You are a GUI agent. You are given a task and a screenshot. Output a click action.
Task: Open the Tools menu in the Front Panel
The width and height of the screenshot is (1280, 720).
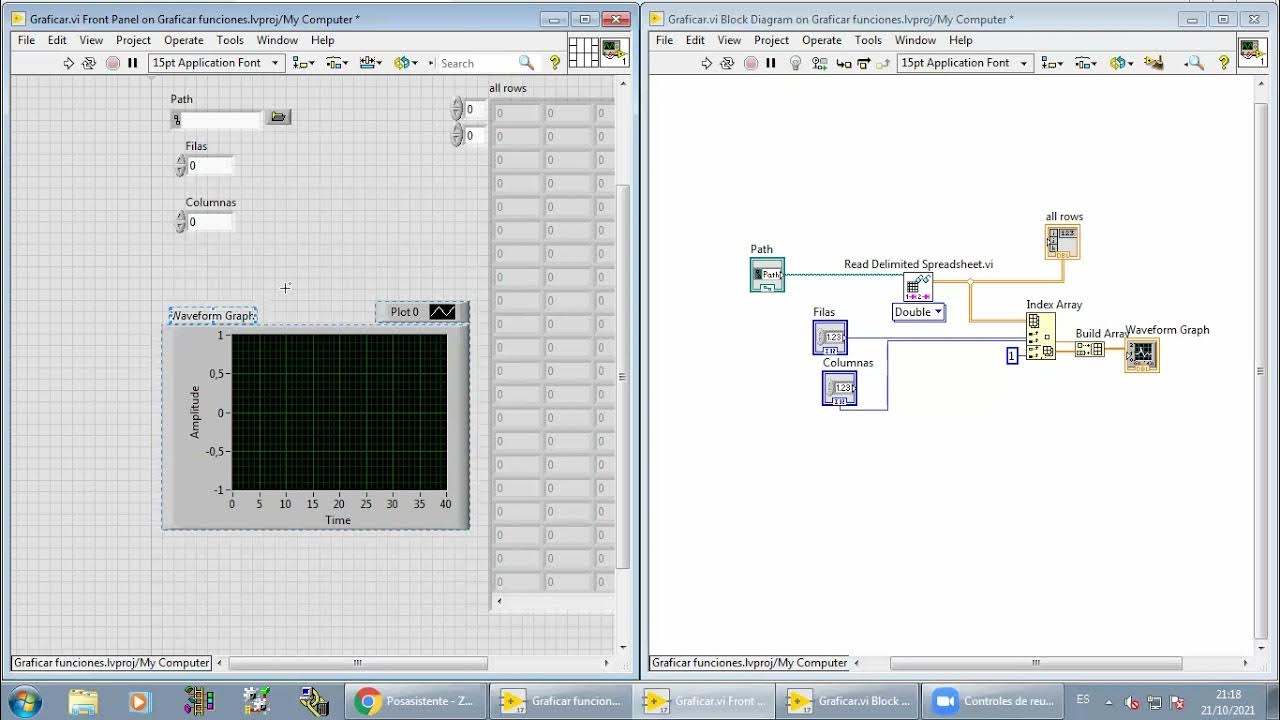coord(230,40)
